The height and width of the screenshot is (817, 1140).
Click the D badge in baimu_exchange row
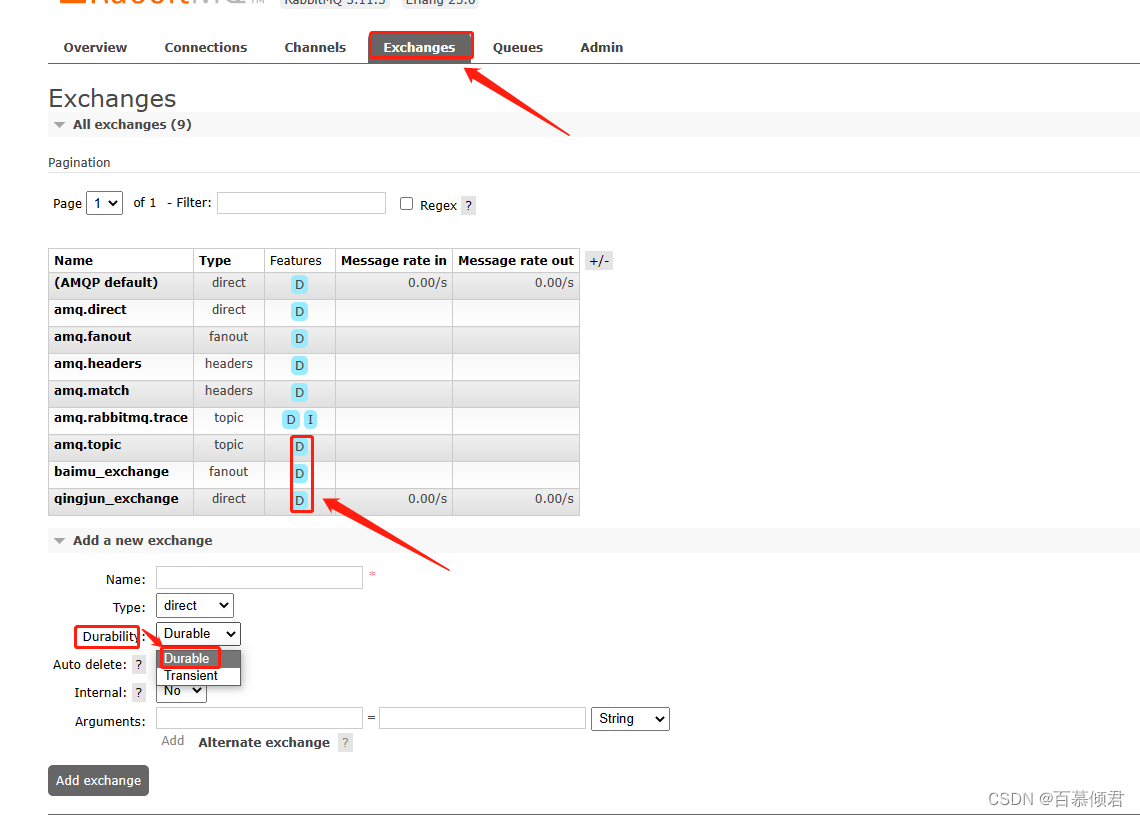[300, 473]
